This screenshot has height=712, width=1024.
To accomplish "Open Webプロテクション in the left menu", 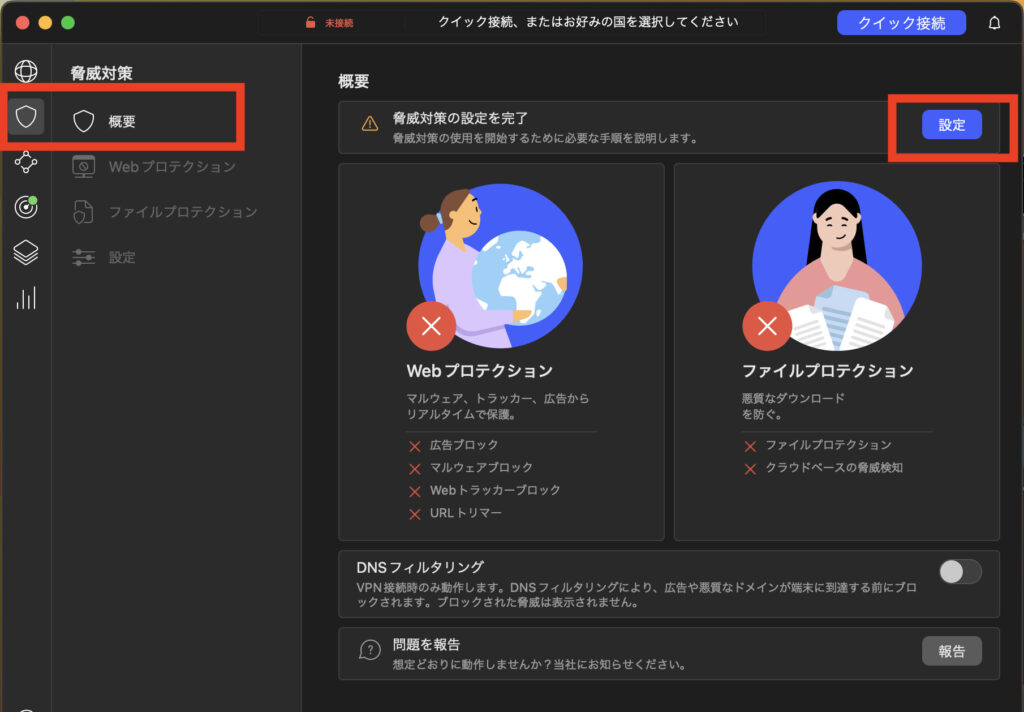I will pyautogui.click(x=171, y=167).
